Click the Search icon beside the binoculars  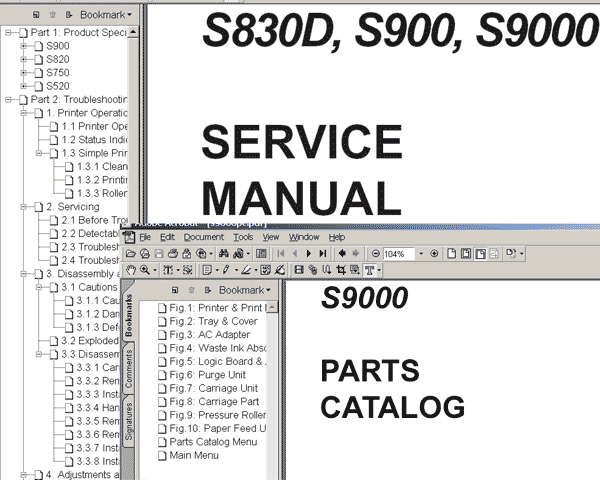pos(238,253)
